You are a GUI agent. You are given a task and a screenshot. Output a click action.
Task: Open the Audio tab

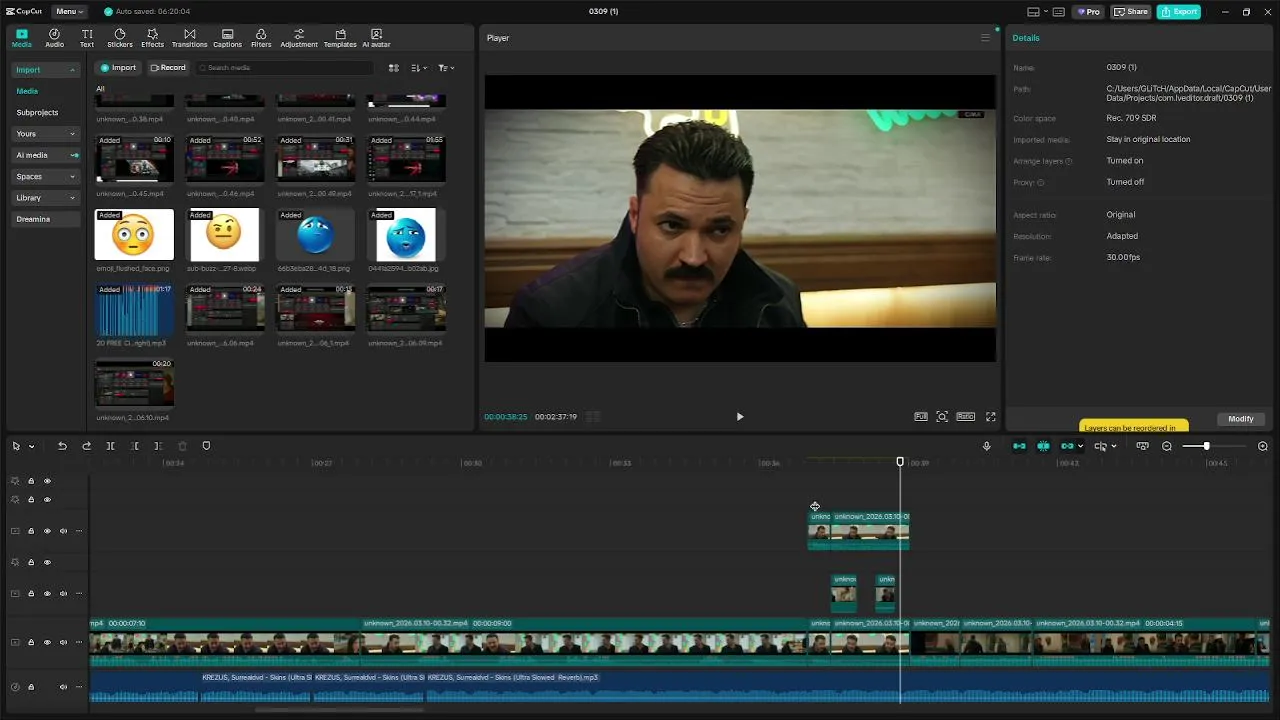[x=54, y=38]
